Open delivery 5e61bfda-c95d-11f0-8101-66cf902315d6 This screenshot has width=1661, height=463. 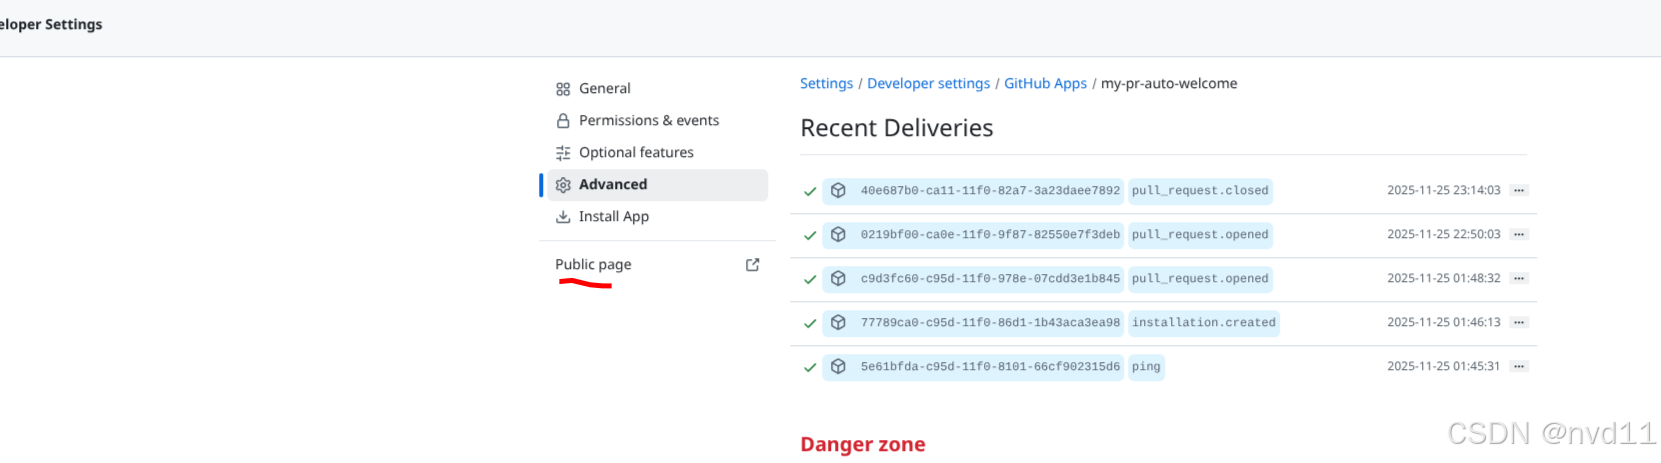tap(990, 367)
